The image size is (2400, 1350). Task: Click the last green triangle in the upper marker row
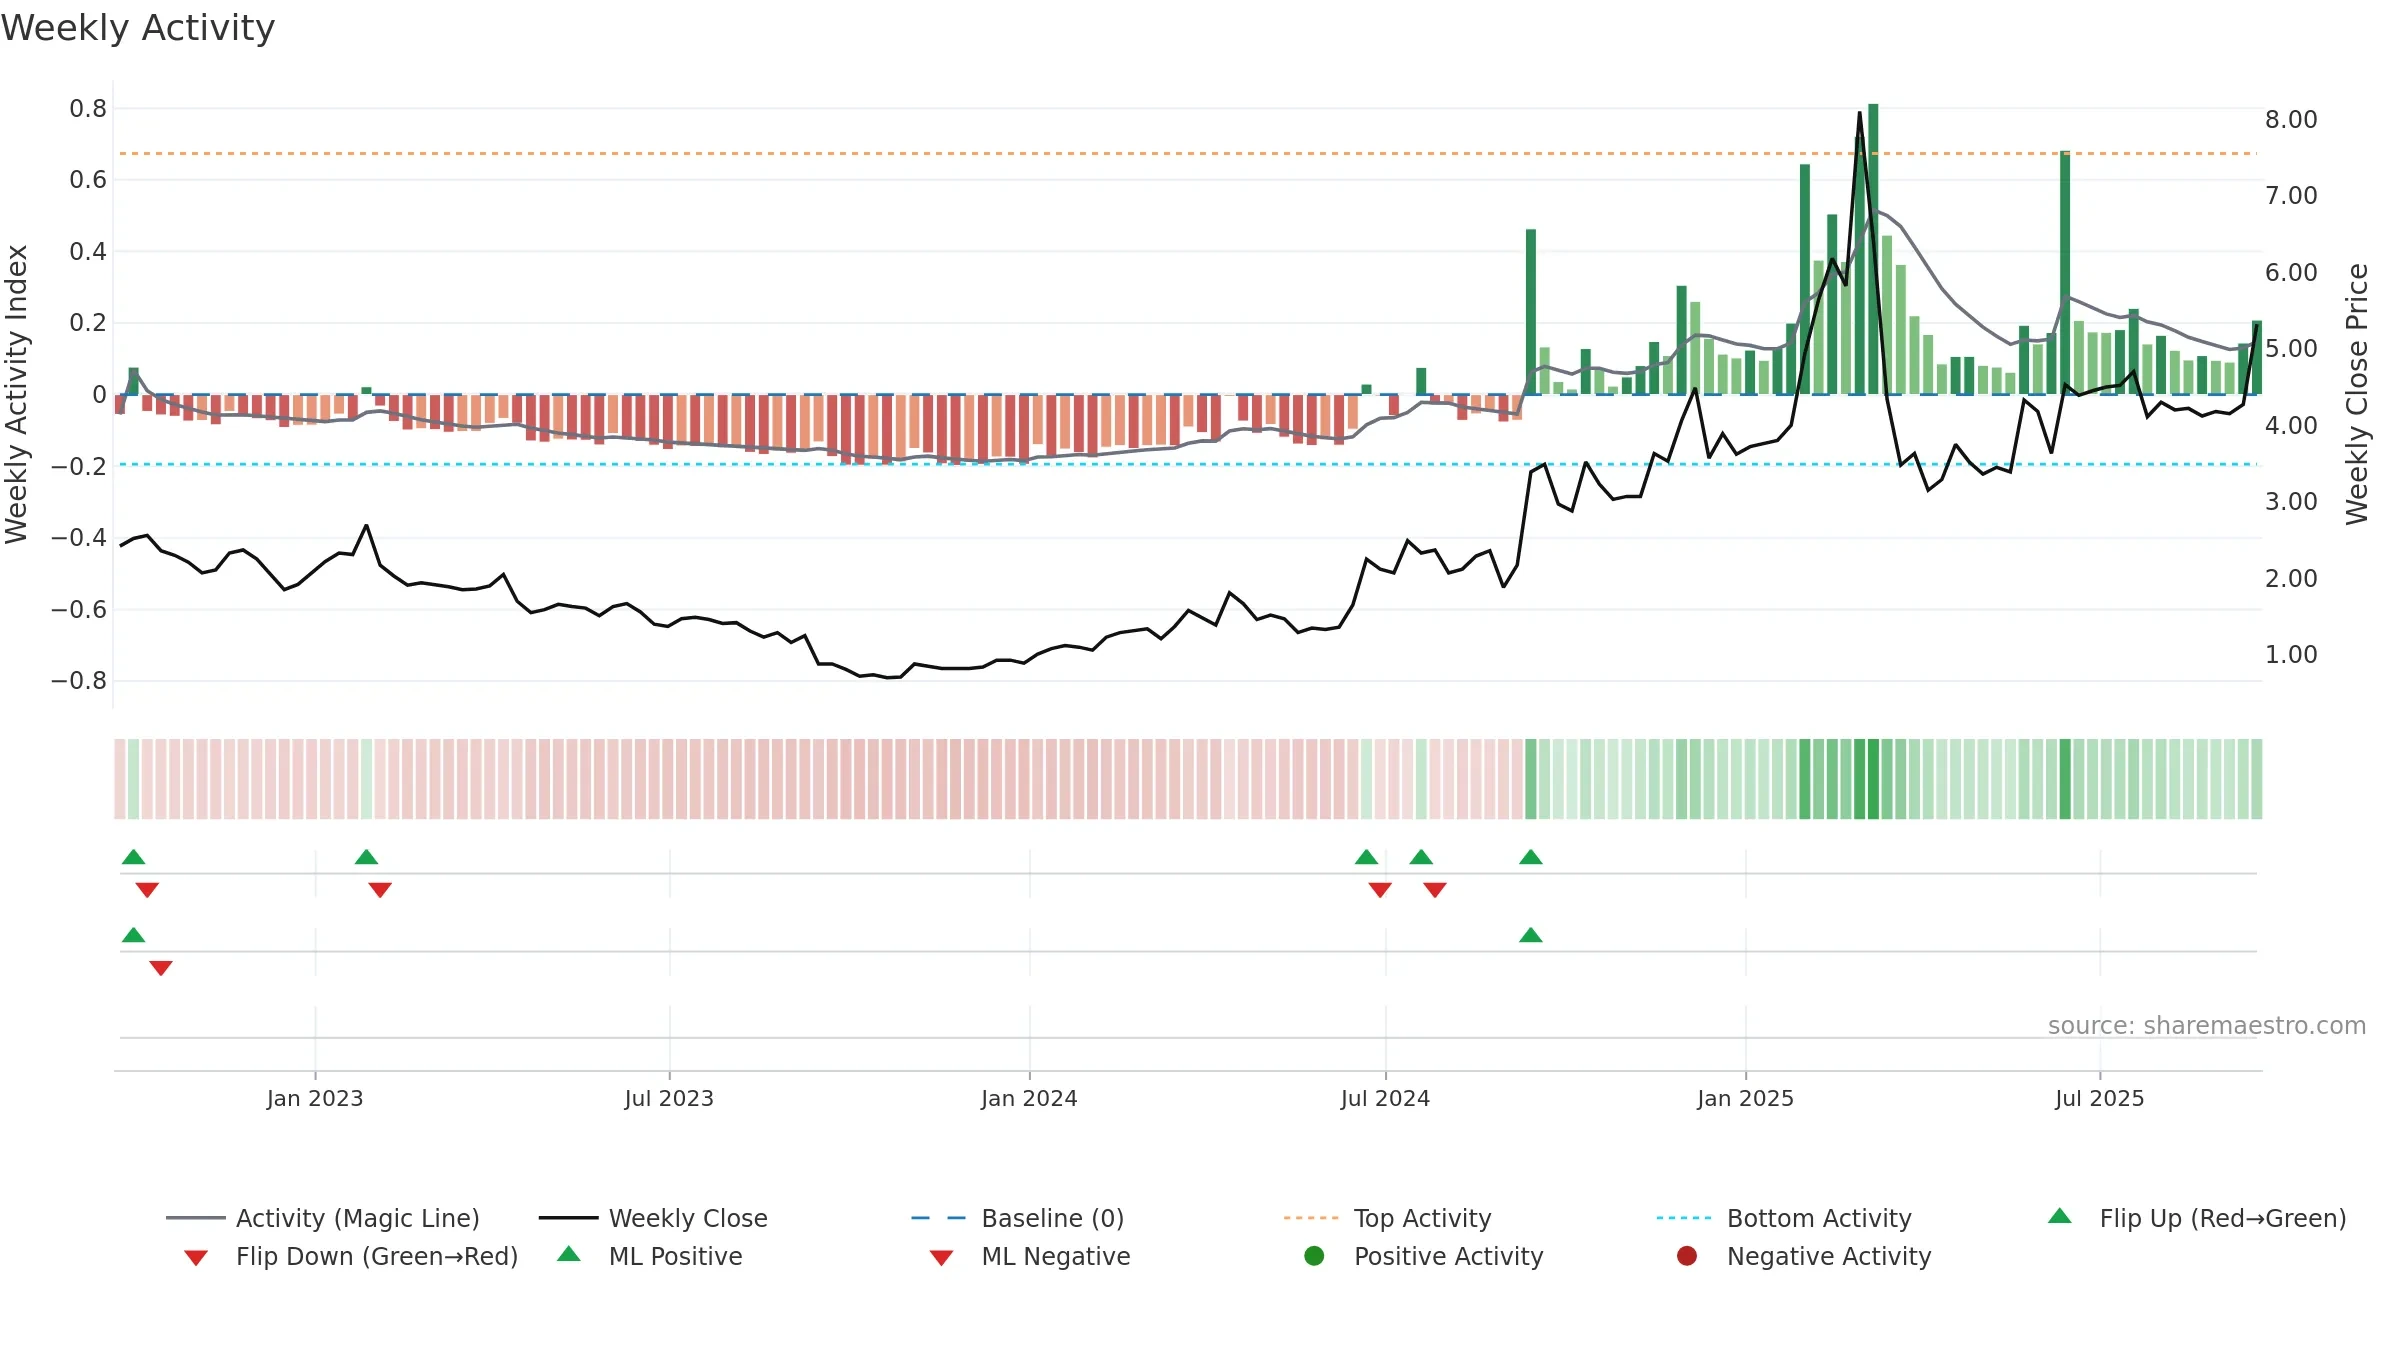pos(1531,857)
